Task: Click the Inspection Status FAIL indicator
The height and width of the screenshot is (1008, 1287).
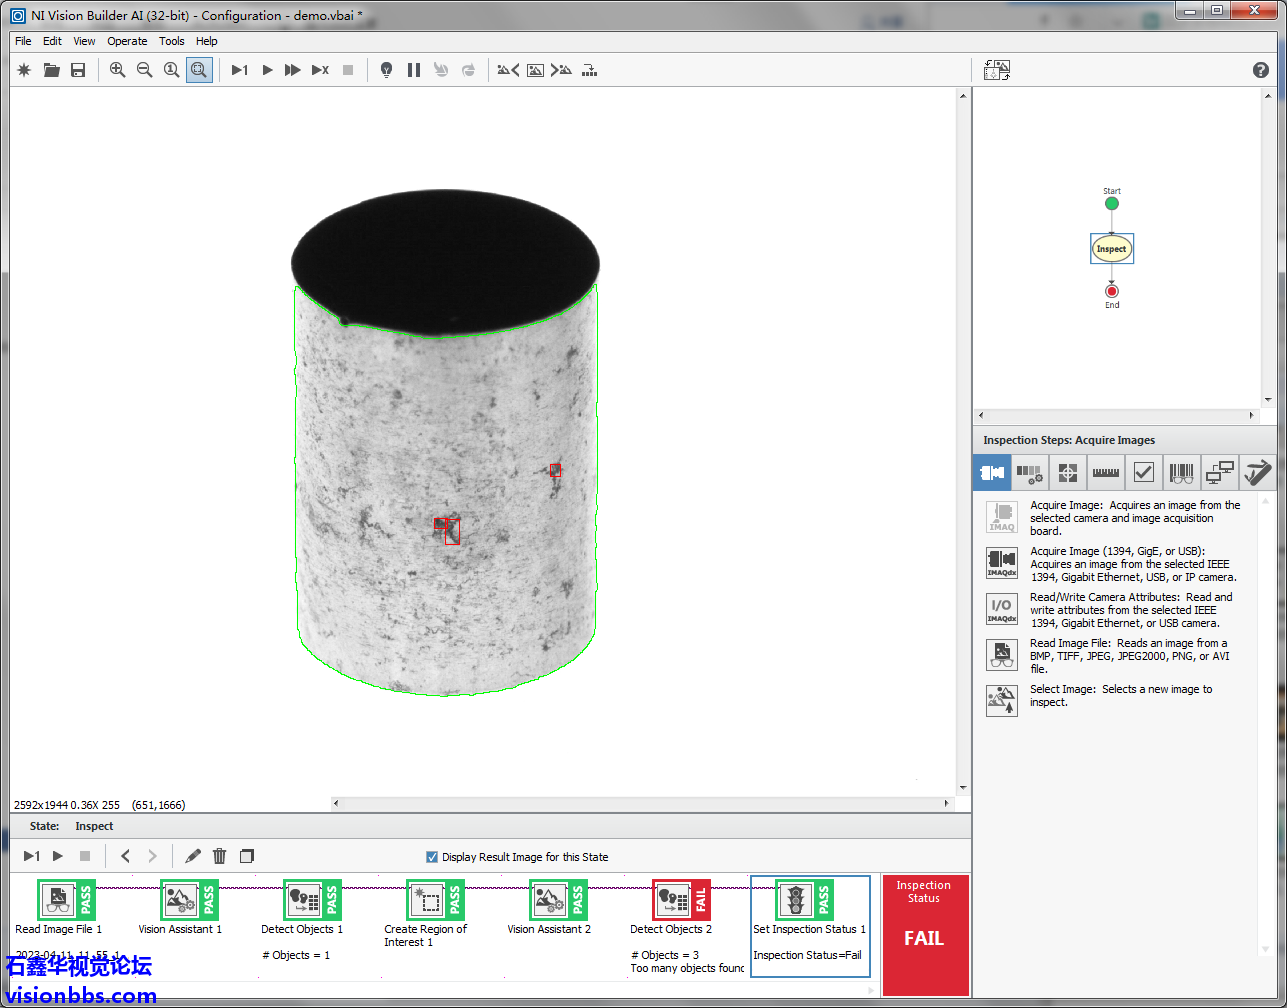Action: [x=925, y=936]
